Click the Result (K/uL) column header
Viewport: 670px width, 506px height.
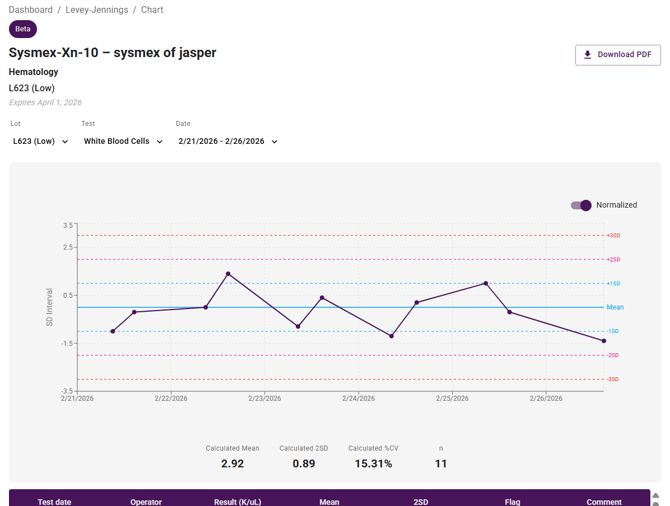coord(238,501)
